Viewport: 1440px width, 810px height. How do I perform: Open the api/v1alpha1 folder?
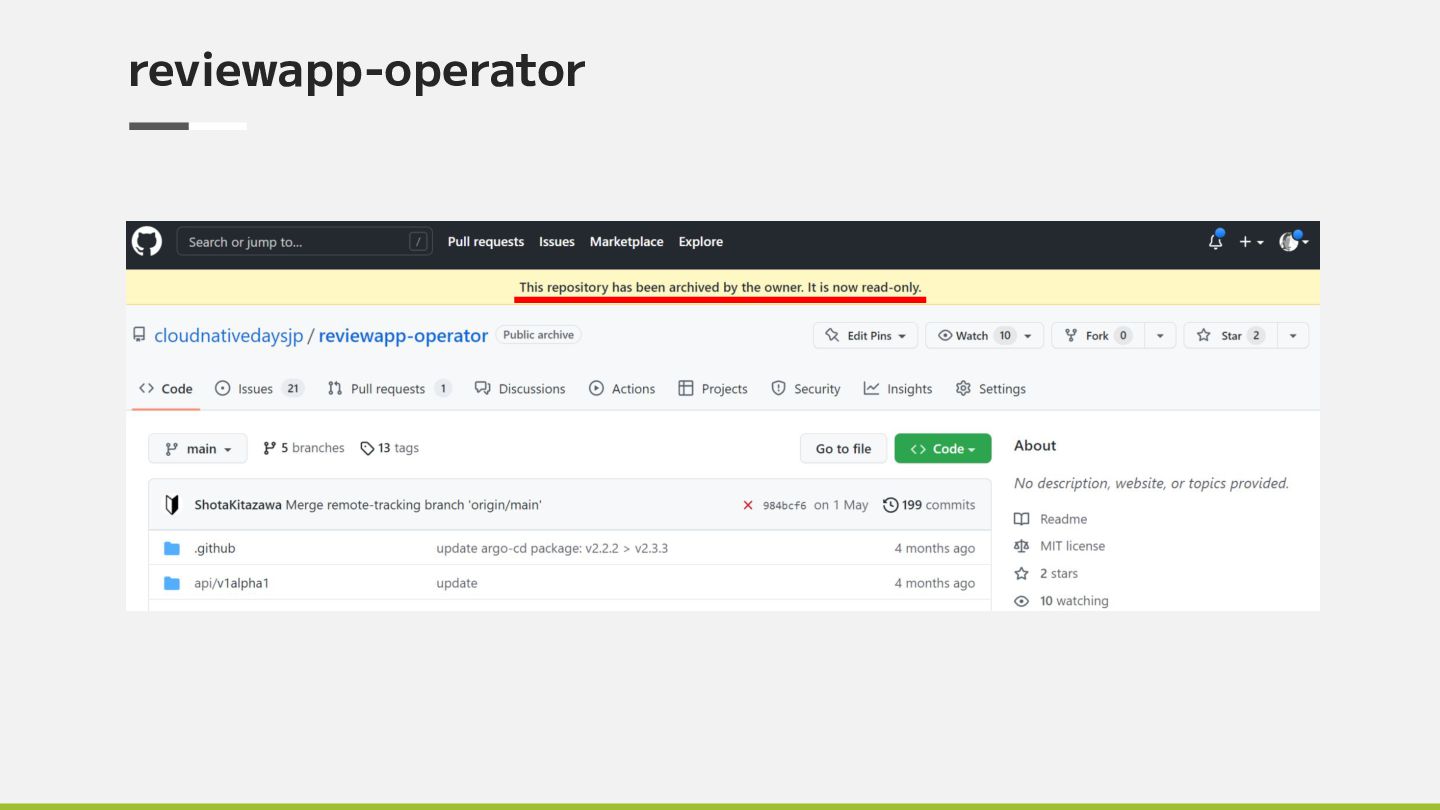click(231, 583)
